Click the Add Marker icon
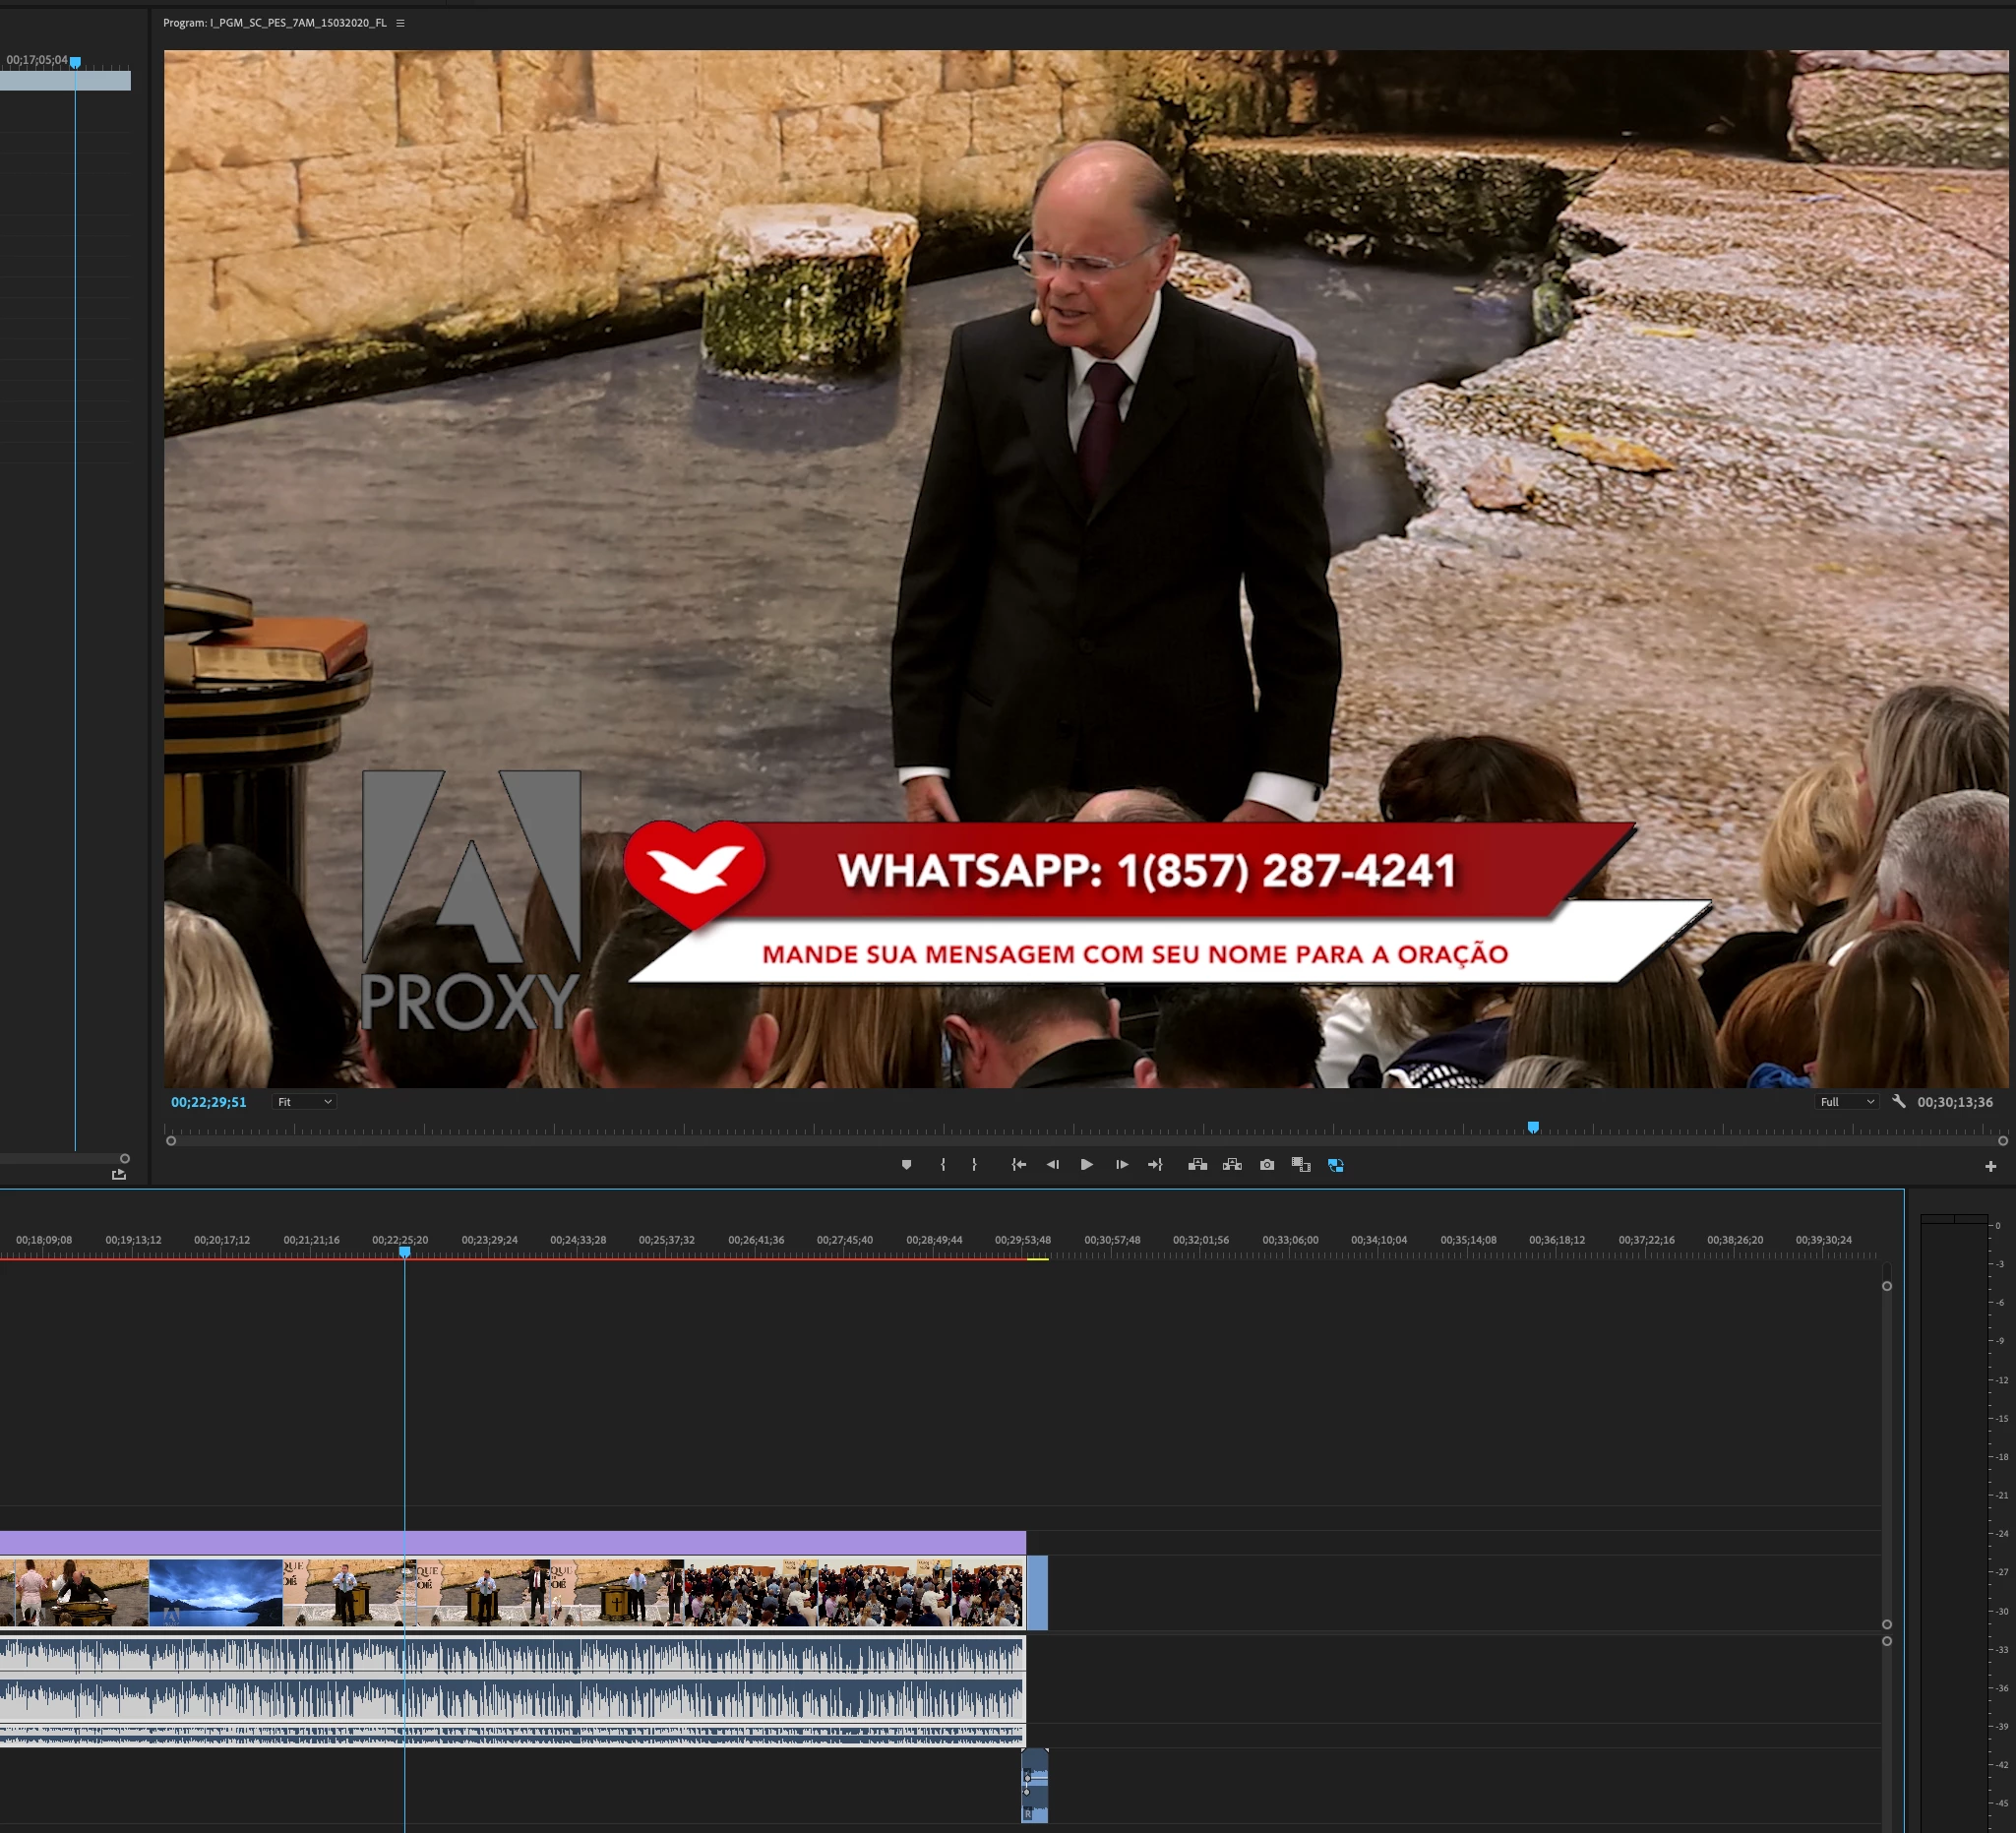The width and height of the screenshot is (2016, 1833). coord(906,1165)
